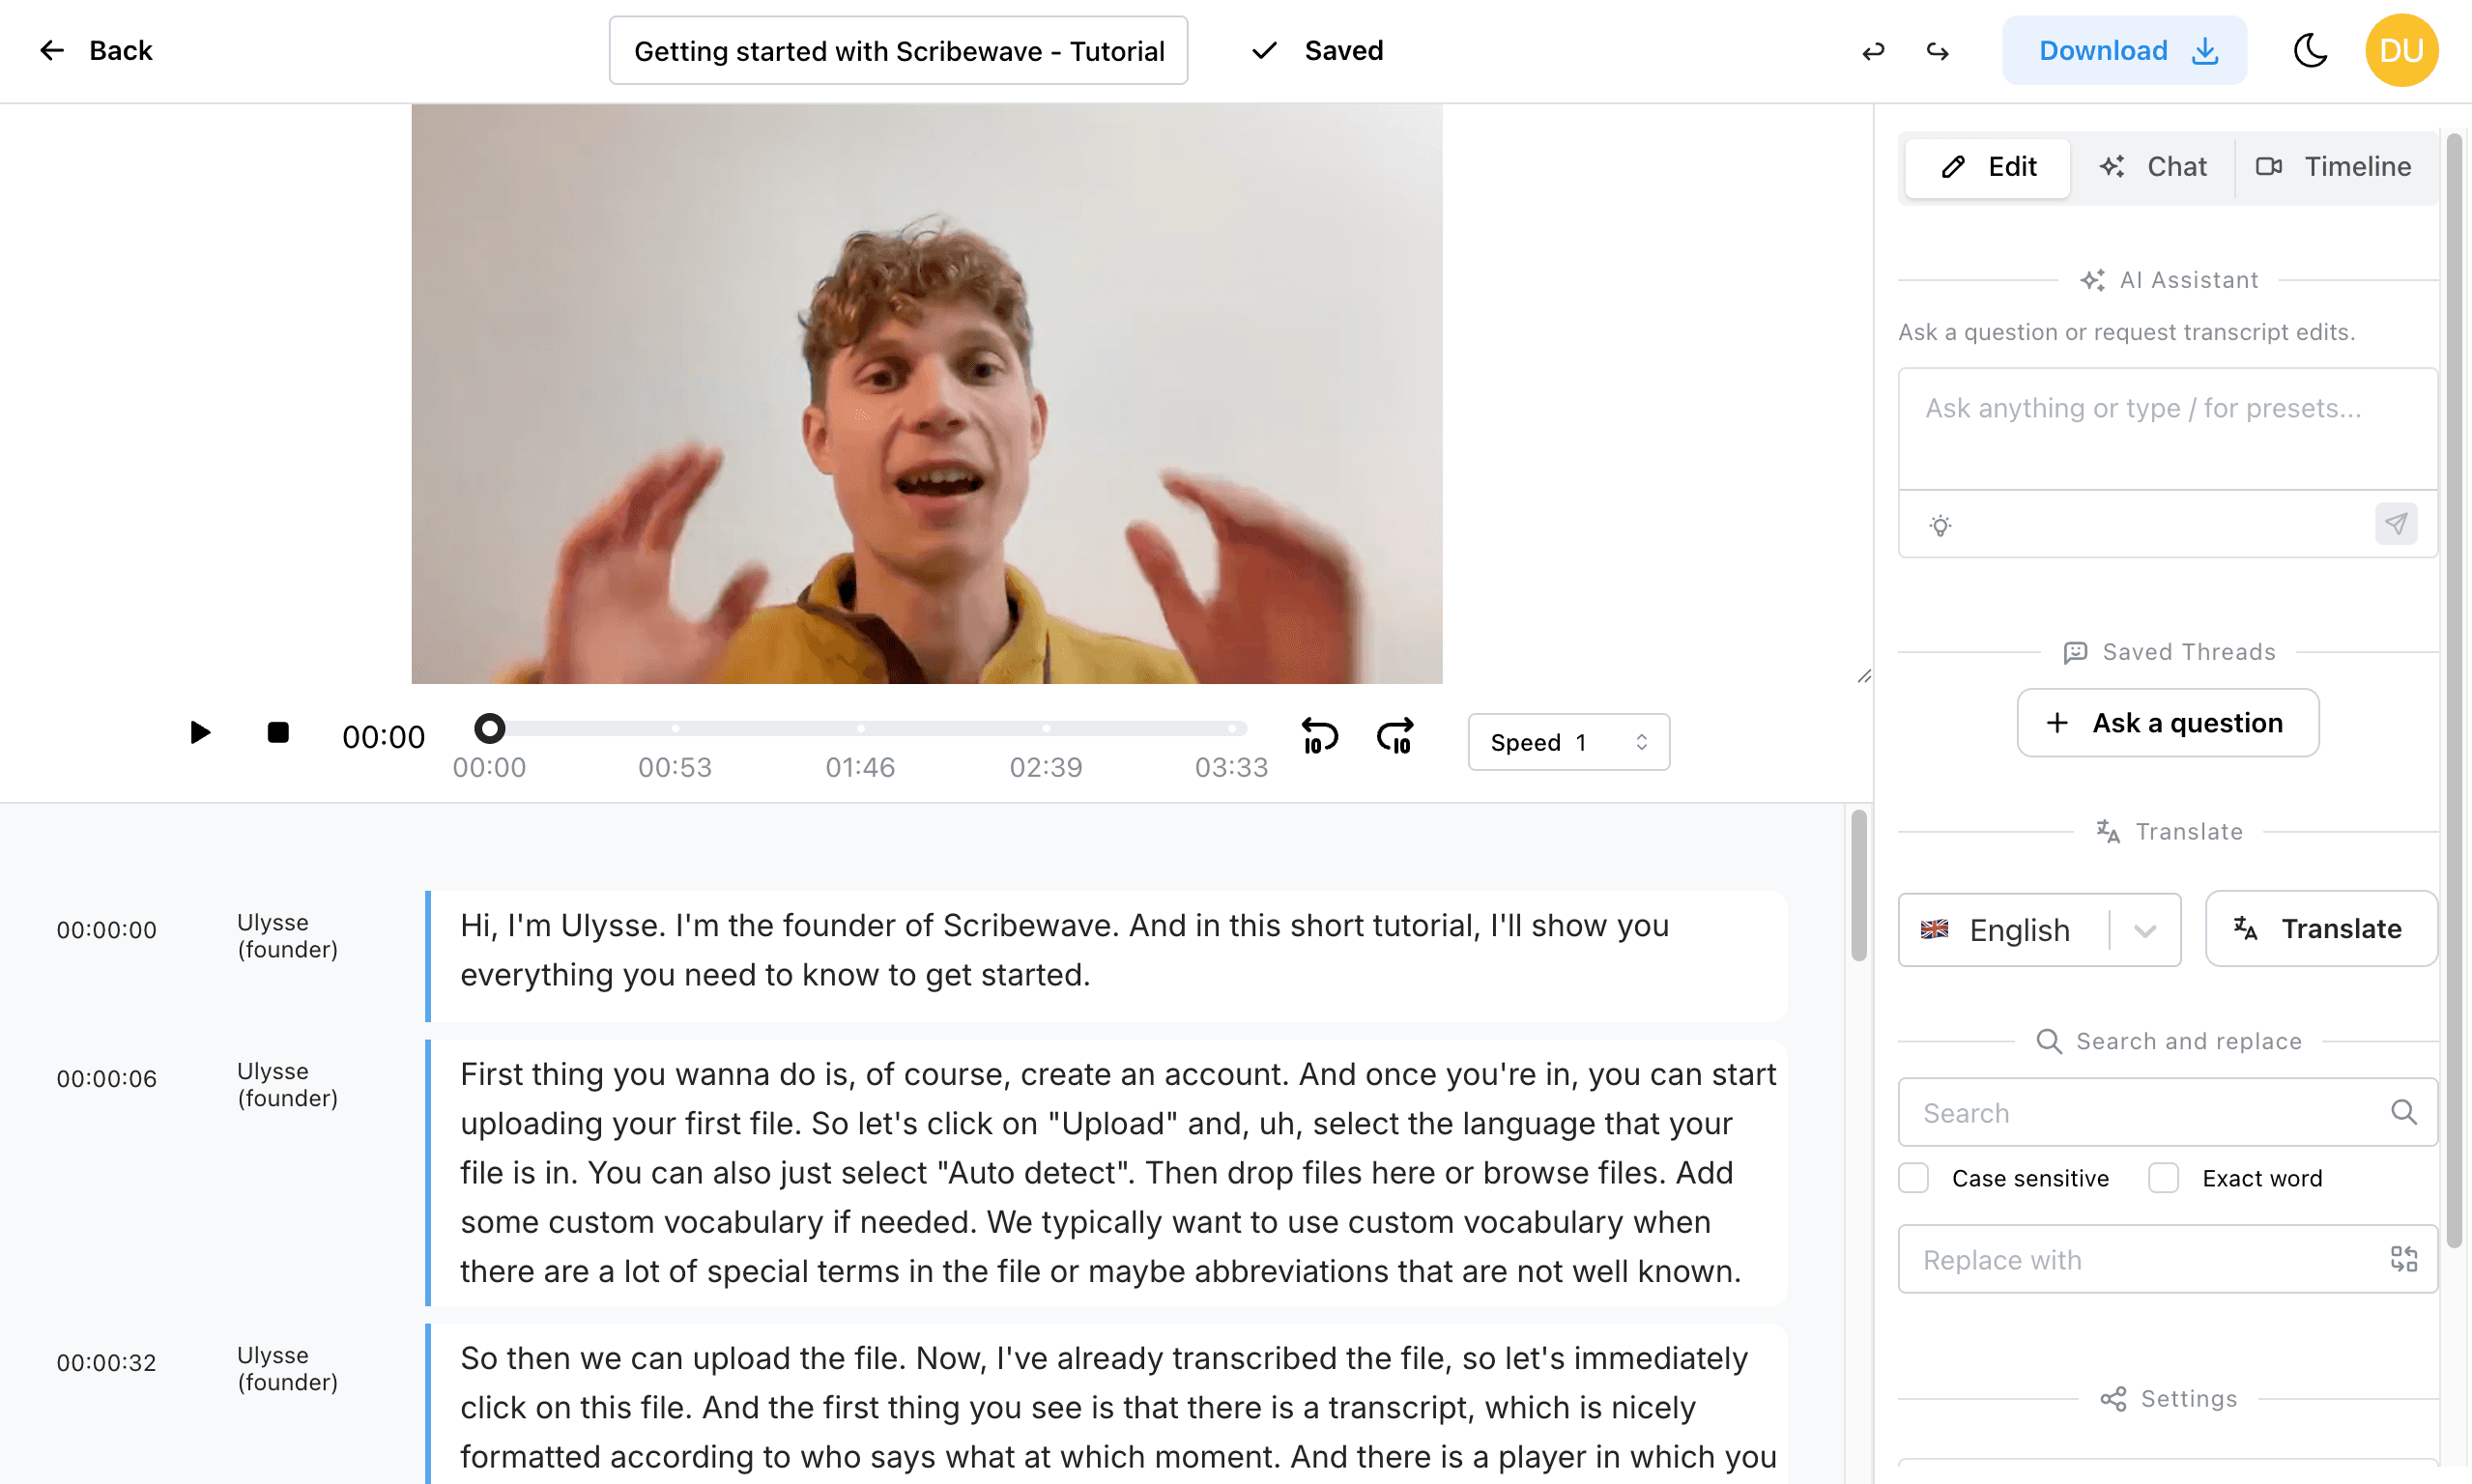Click the Ask a question button

2167,722
